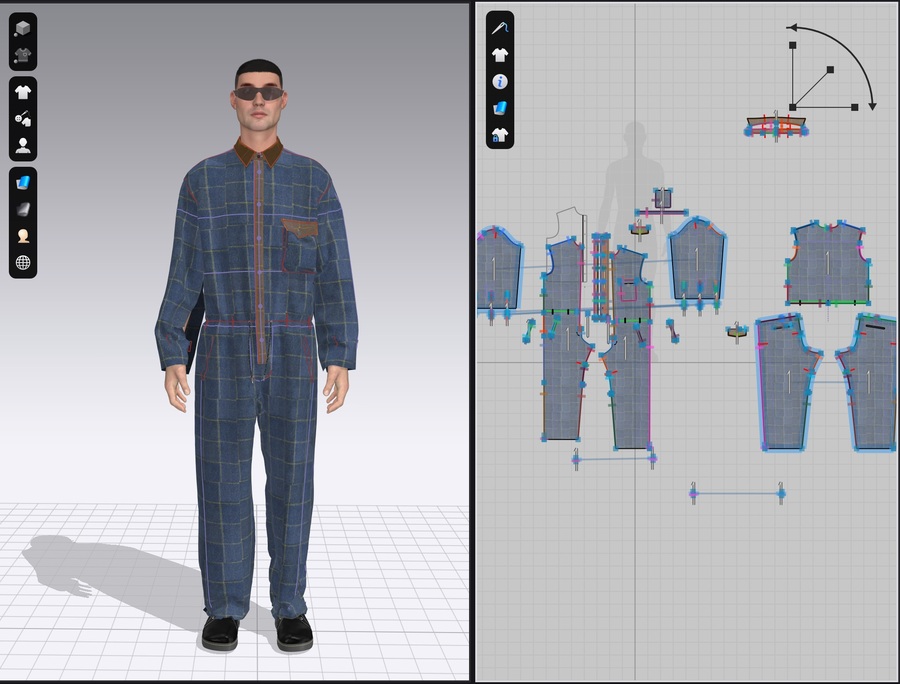
Task: Select the avatar's right black shoe
Action: point(220,632)
